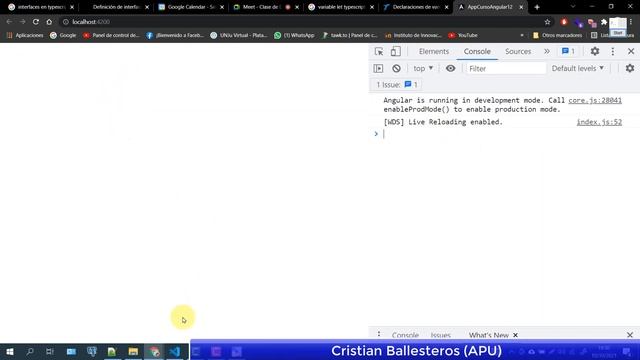Switch to the Console tab

[x=477, y=51]
